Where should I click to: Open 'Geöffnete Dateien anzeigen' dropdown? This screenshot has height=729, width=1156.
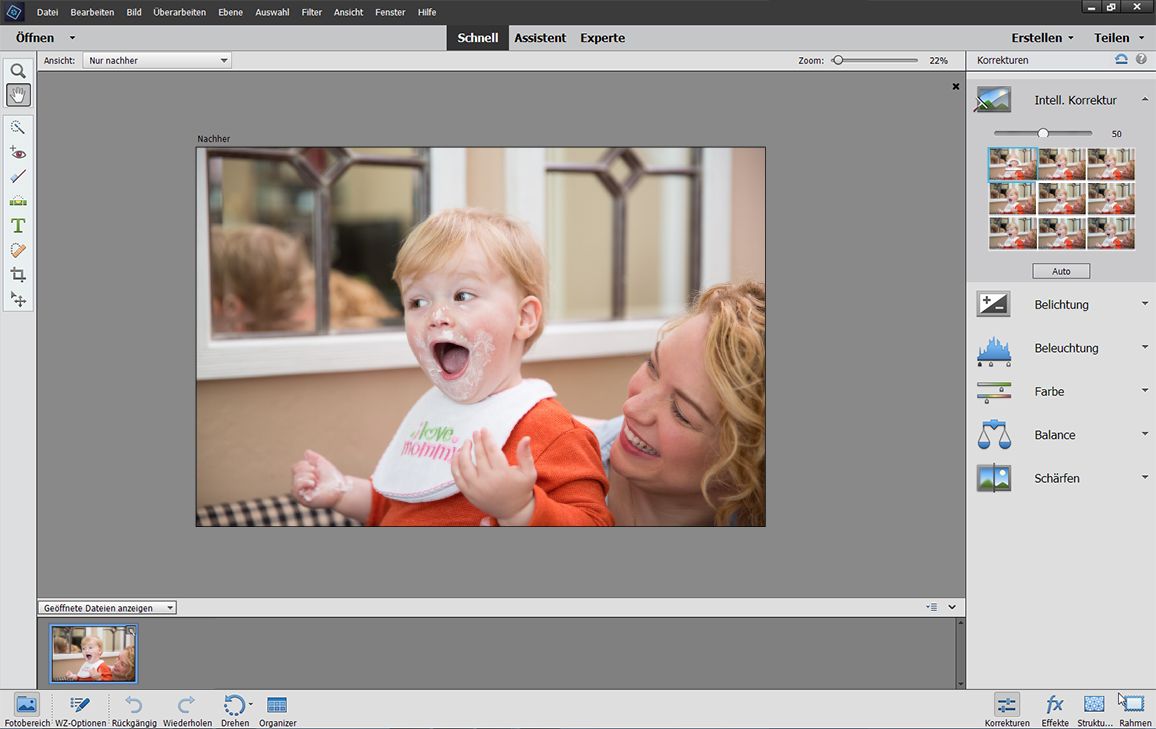pyautogui.click(x=107, y=608)
